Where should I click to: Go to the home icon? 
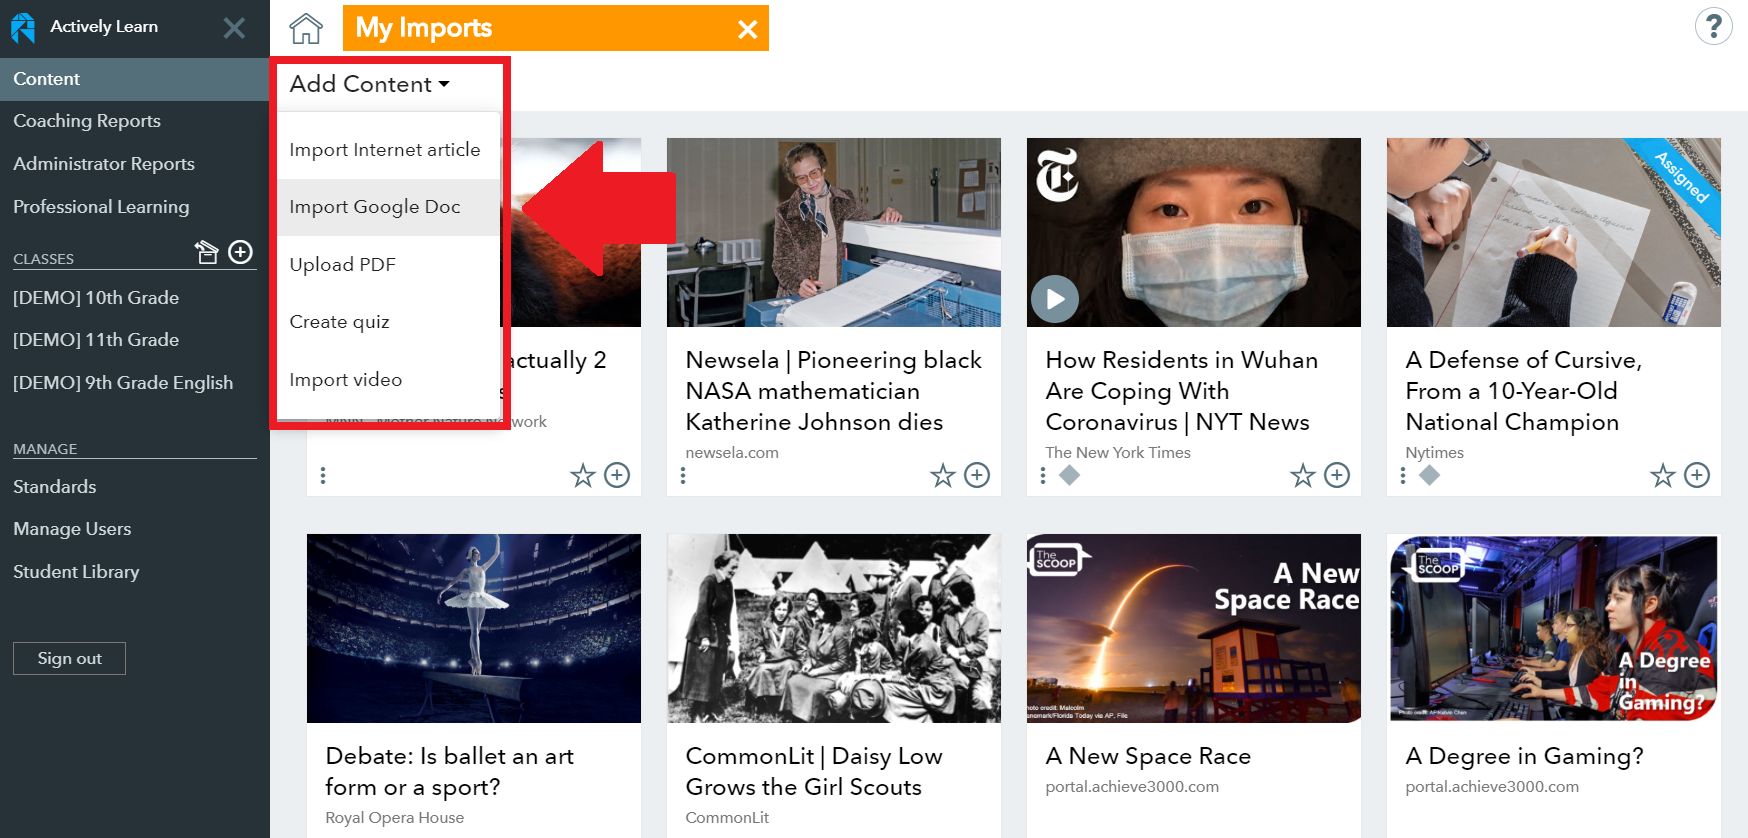(306, 28)
